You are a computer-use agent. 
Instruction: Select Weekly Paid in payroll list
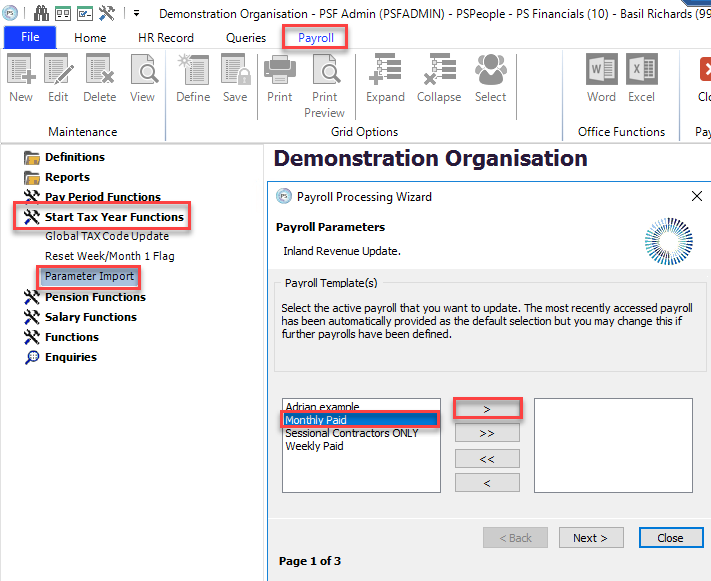tap(314, 446)
